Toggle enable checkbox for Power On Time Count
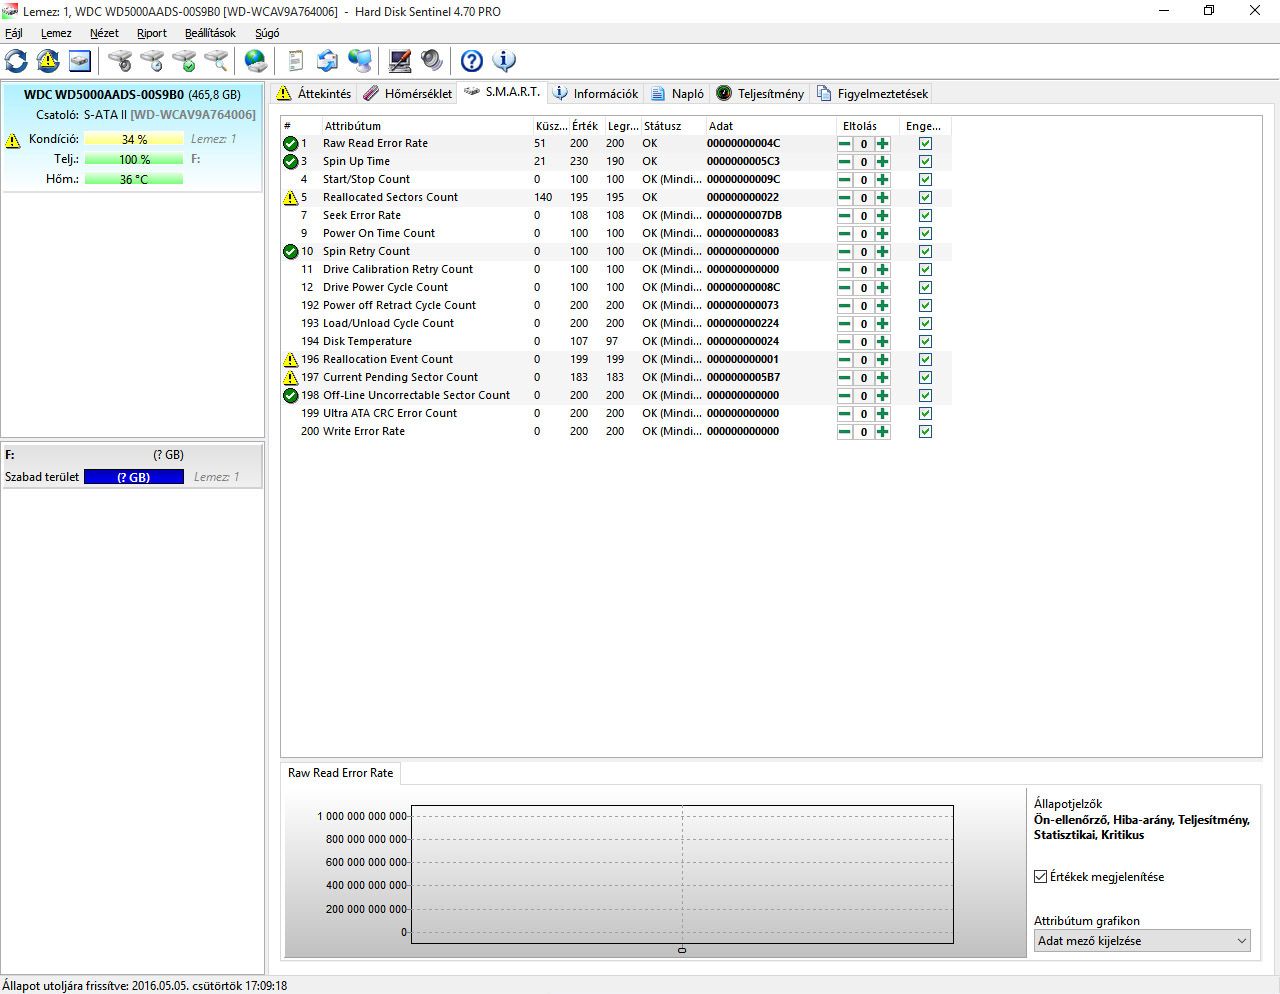The width and height of the screenshot is (1280, 994). point(925,234)
